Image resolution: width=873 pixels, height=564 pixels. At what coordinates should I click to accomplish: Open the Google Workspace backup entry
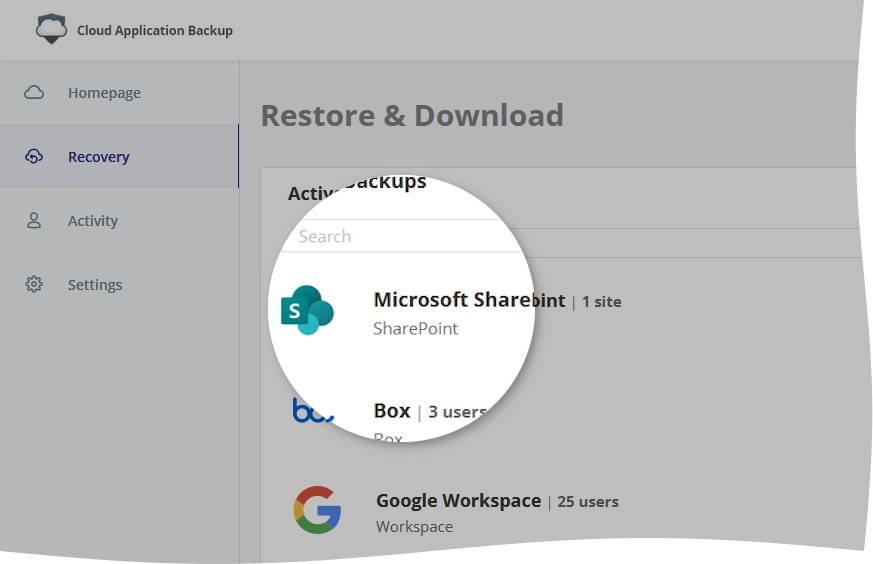(458, 501)
